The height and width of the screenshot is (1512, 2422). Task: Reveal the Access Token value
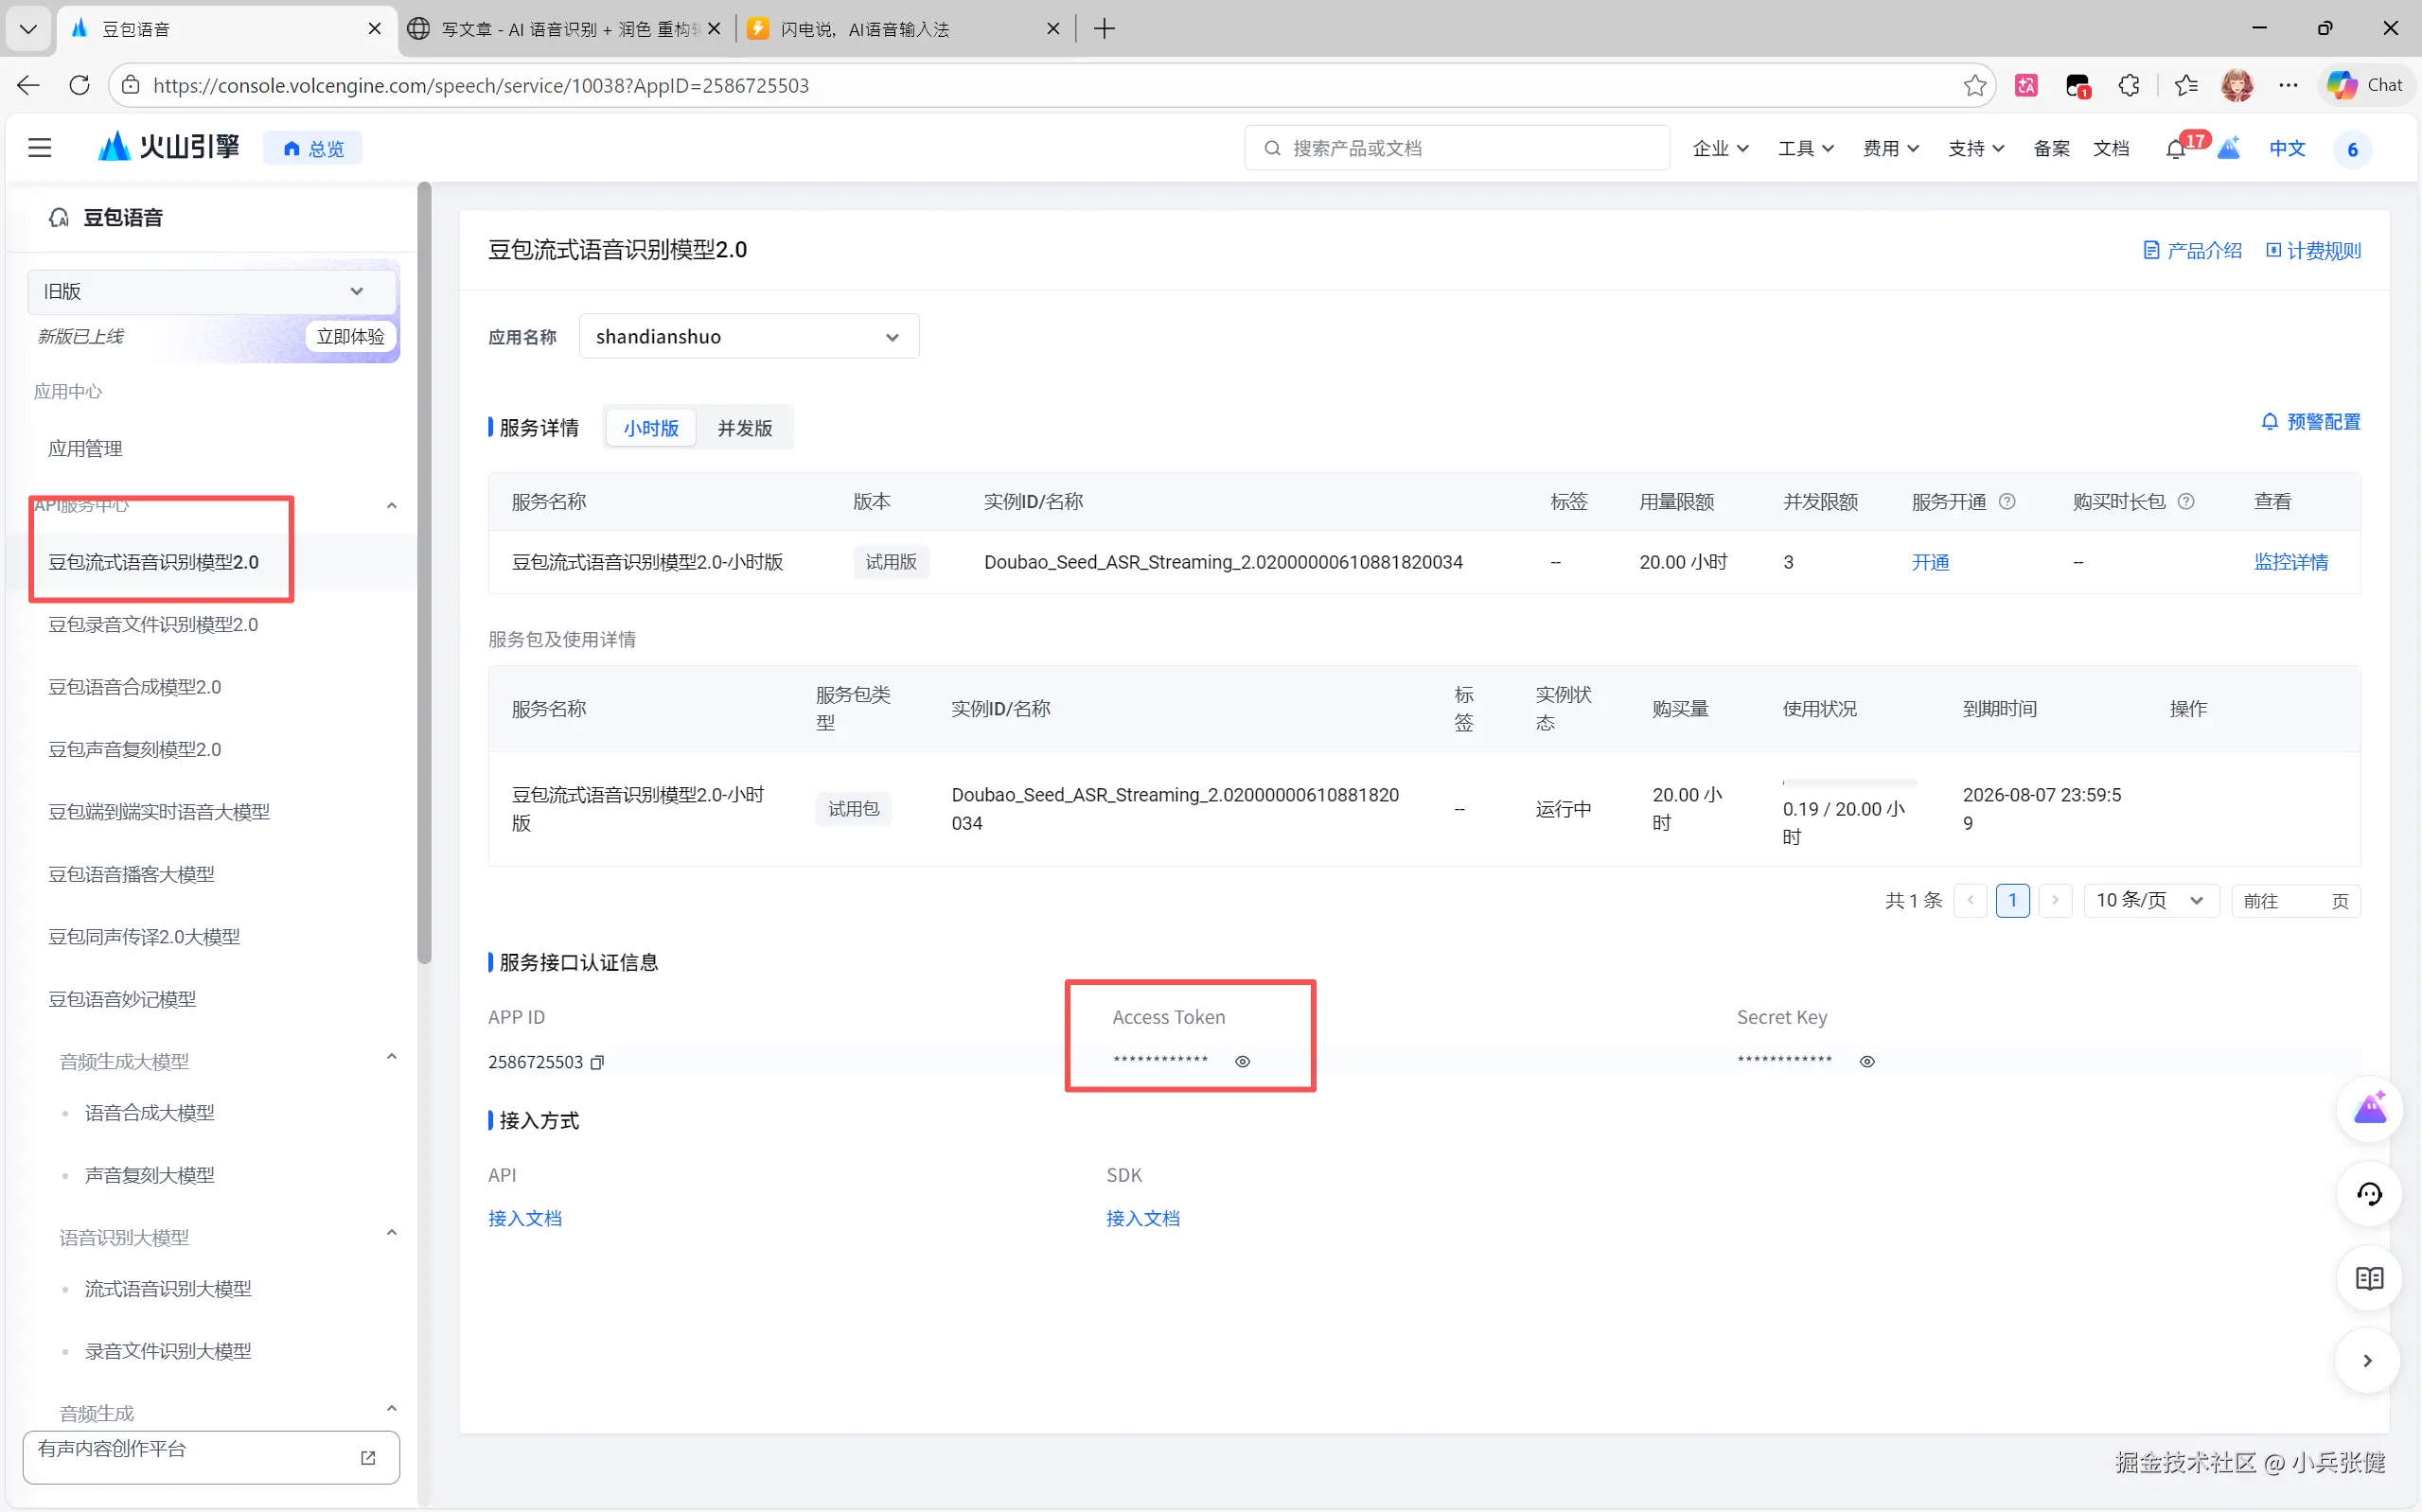click(1242, 1062)
